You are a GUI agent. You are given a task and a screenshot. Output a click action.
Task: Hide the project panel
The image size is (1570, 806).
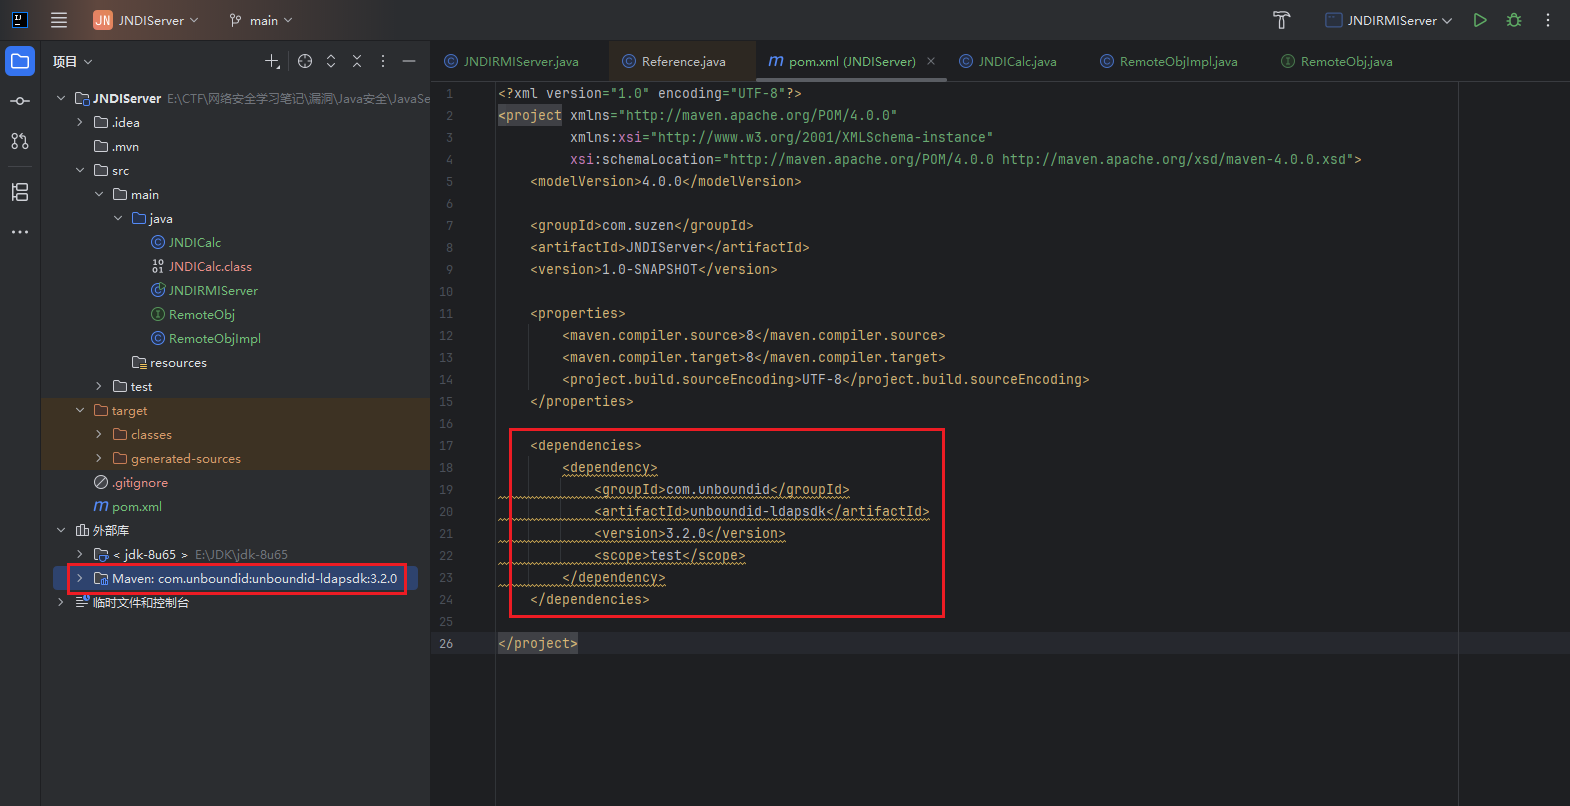pos(409,61)
